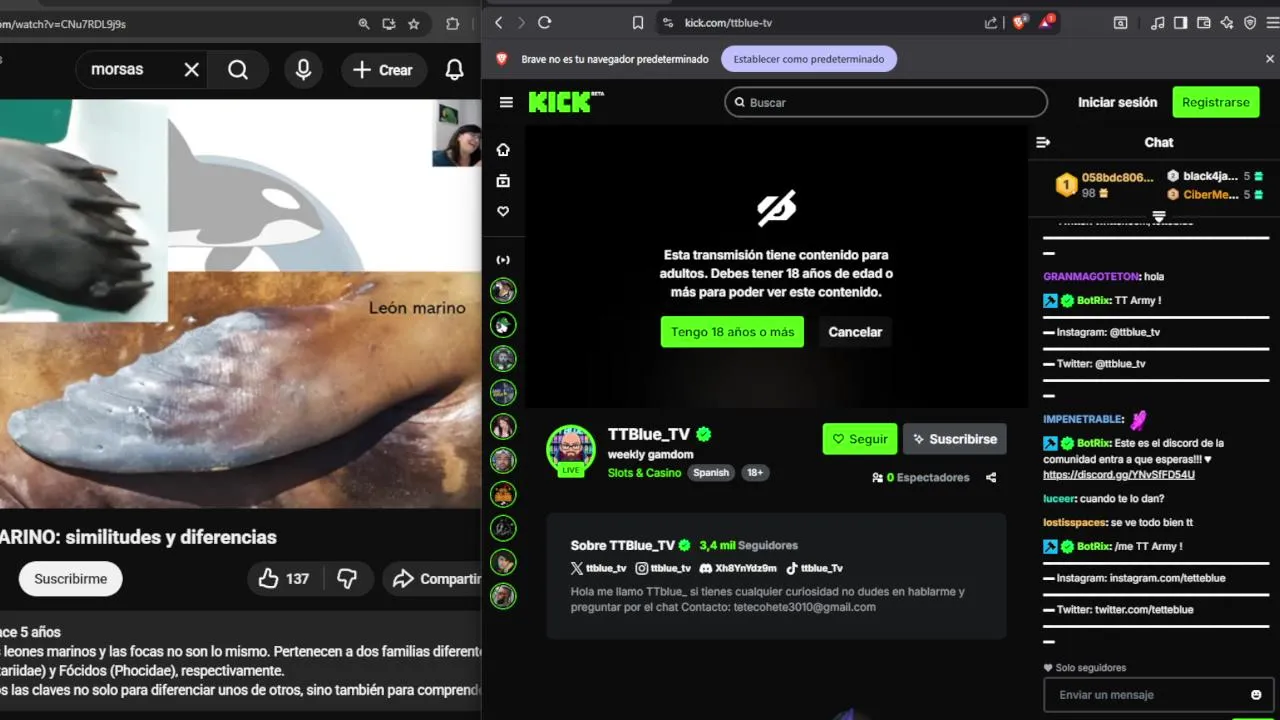Star bookmark the YouTube page
This screenshot has width=1280, height=720.
coord(414,24)
